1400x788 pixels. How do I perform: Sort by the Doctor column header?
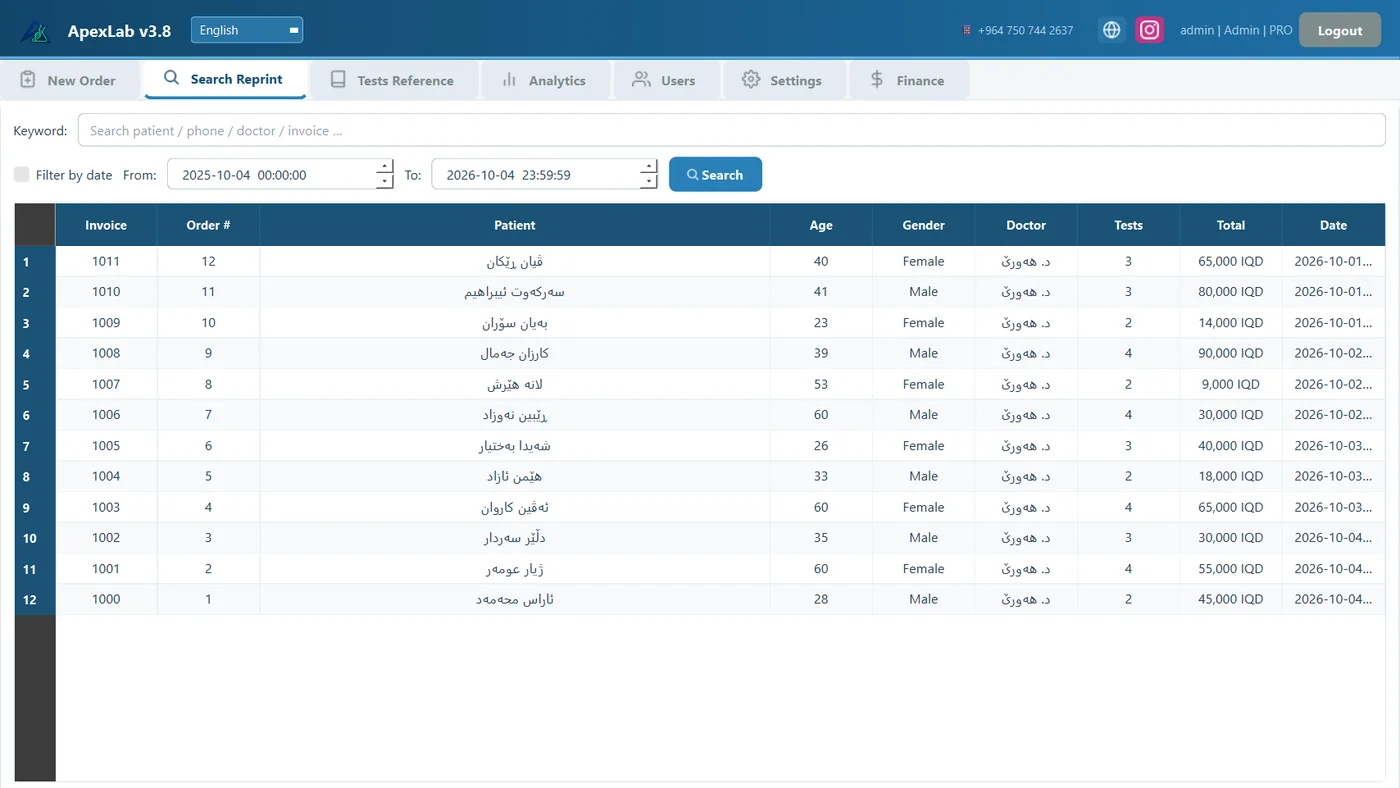[1026, 225]
